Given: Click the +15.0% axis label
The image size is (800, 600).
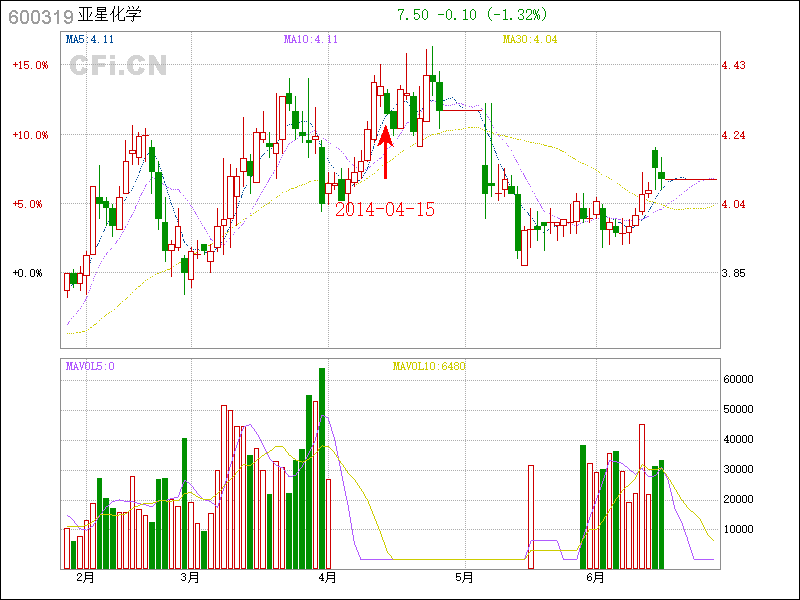Looking at the screenshot, I should click(31, 65).
